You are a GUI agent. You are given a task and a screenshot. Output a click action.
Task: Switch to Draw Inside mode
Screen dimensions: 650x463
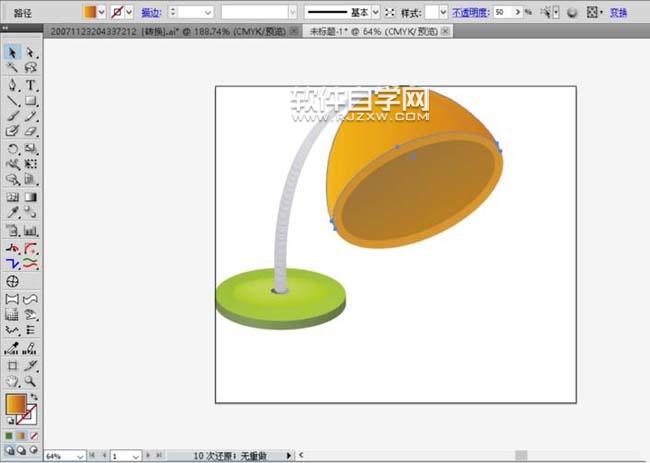tap(34, 450)
